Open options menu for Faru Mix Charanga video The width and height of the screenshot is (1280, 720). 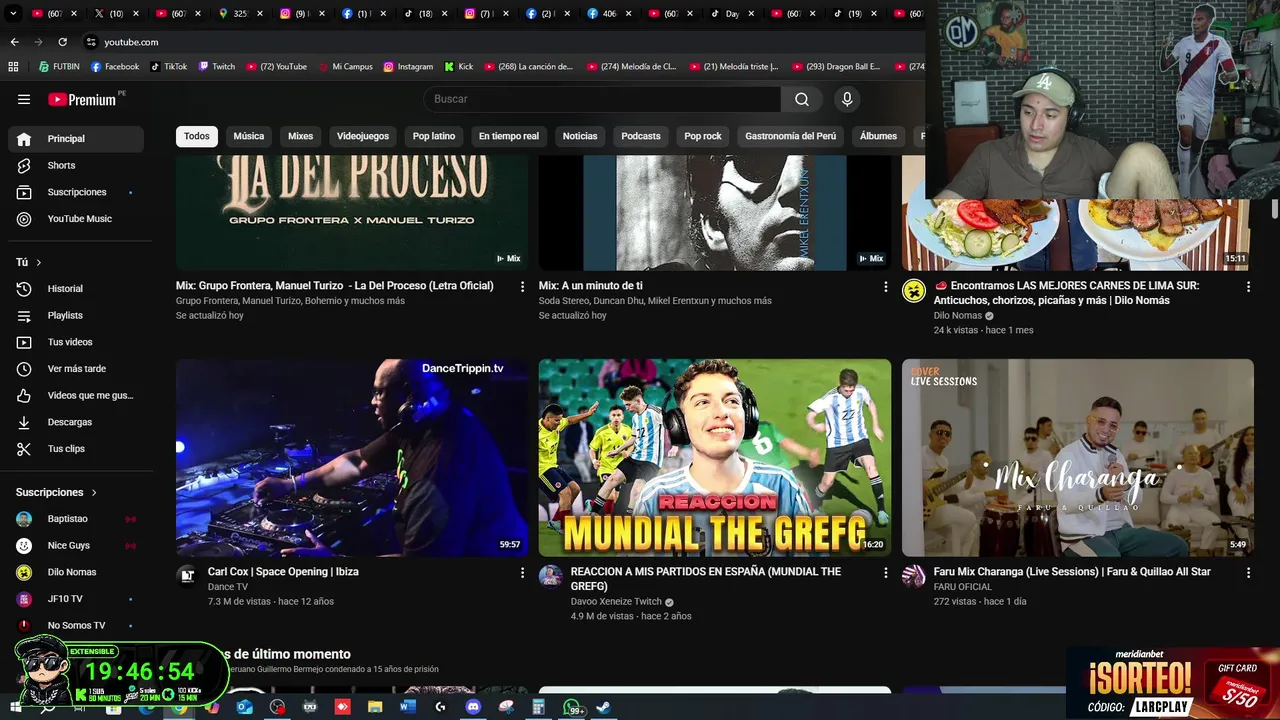point(1248,572)
